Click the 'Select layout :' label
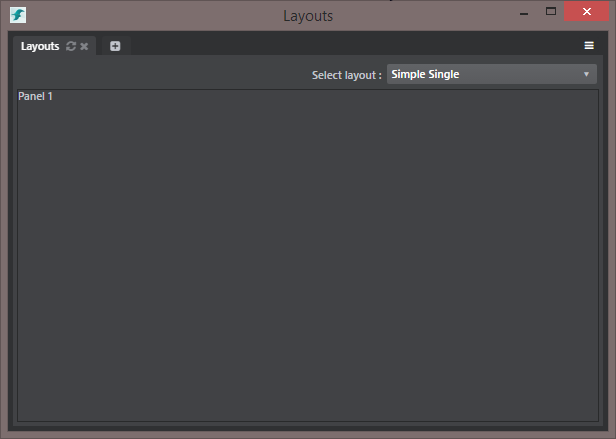The image size is (616, 439). pos(346,75)
